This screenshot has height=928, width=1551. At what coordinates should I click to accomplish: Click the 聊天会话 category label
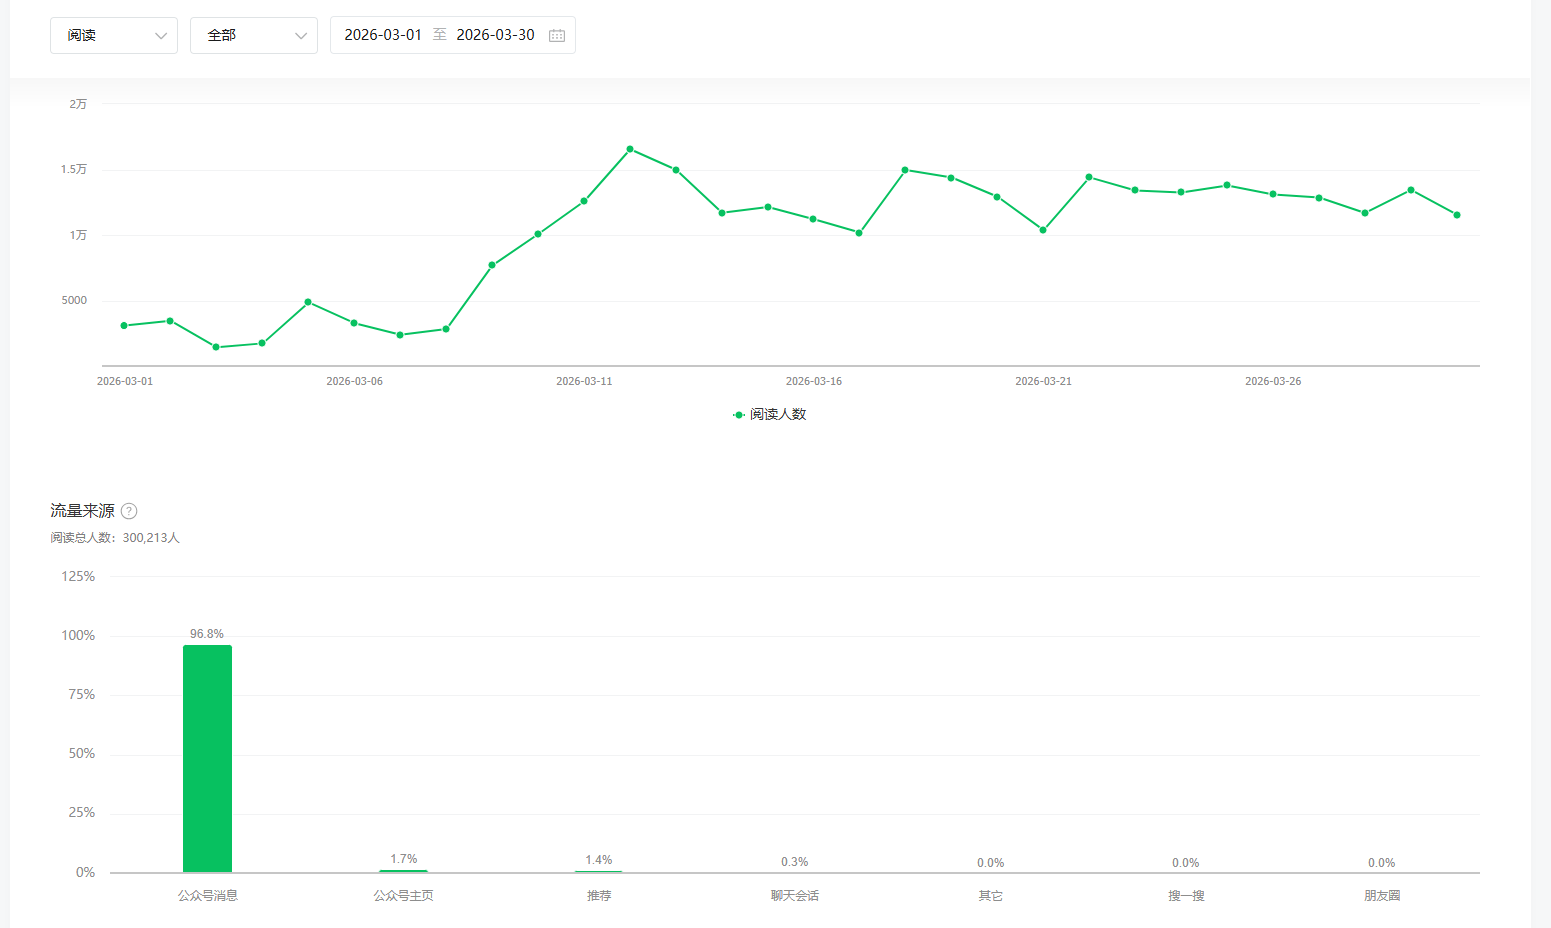(x=794, y=896)
